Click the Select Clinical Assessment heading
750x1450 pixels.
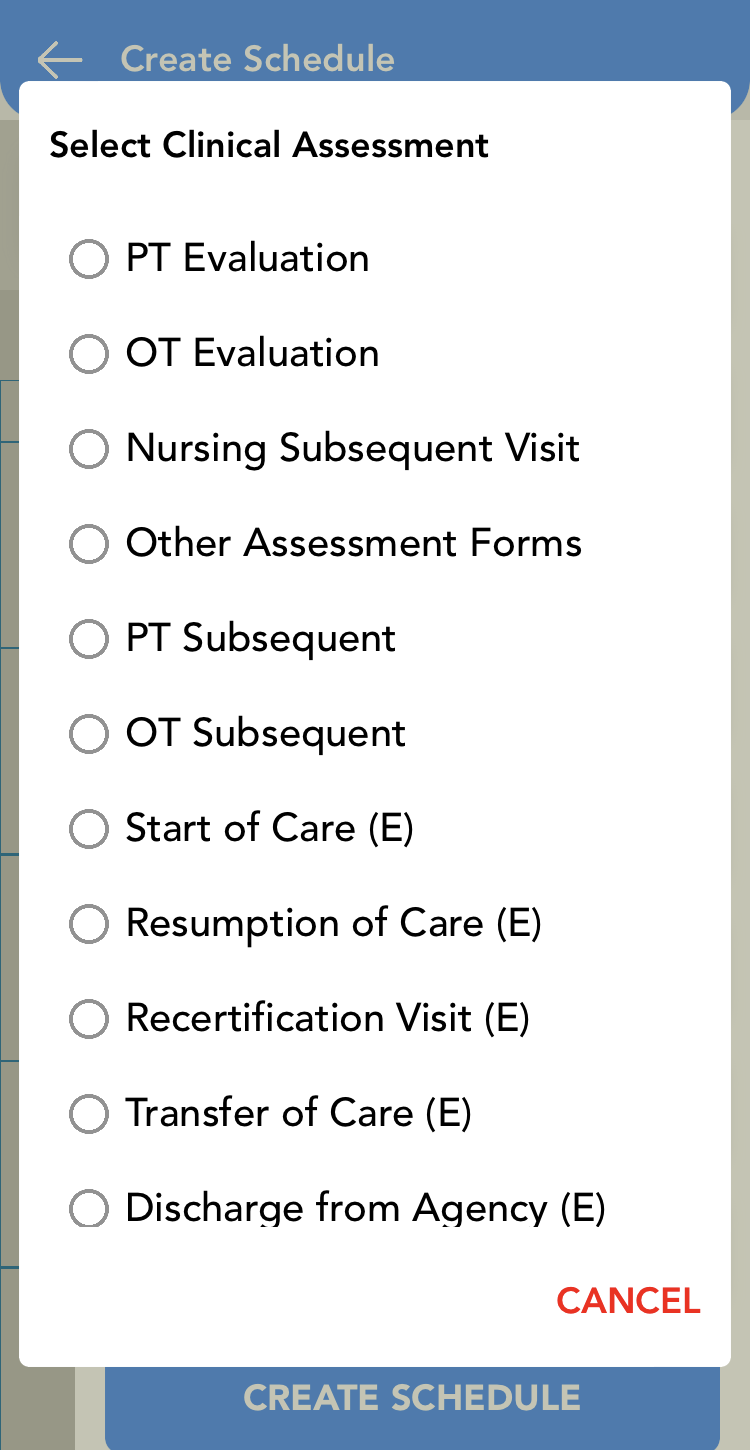coord(268,145)
